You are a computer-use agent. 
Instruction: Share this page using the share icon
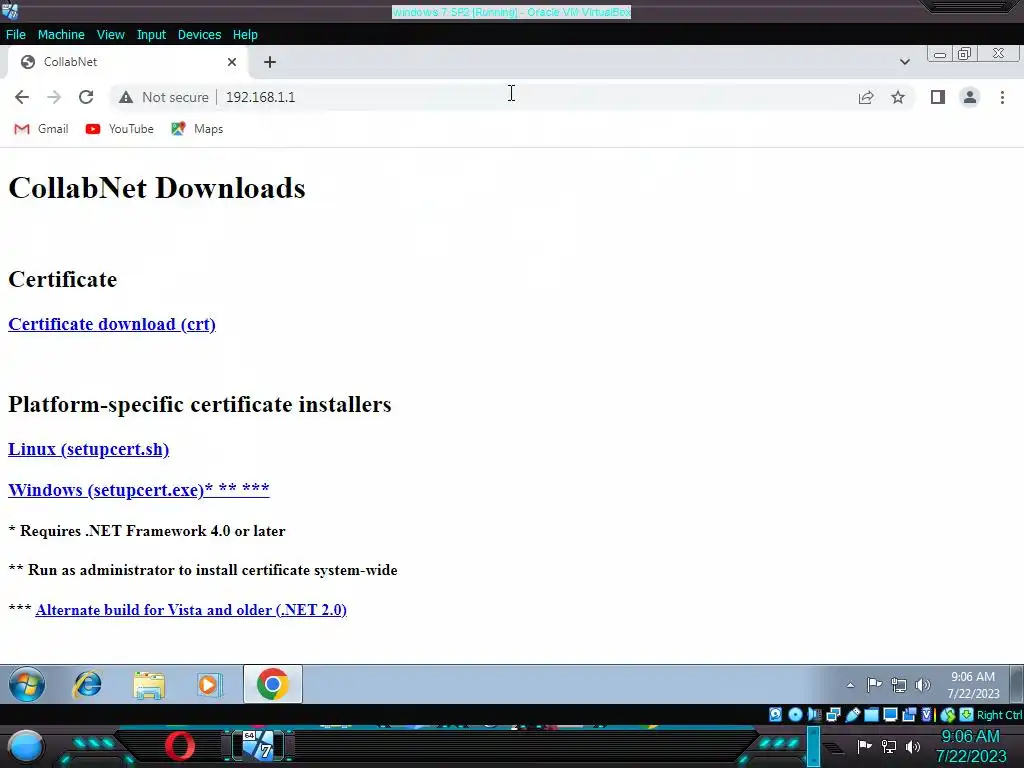point(866,97)
